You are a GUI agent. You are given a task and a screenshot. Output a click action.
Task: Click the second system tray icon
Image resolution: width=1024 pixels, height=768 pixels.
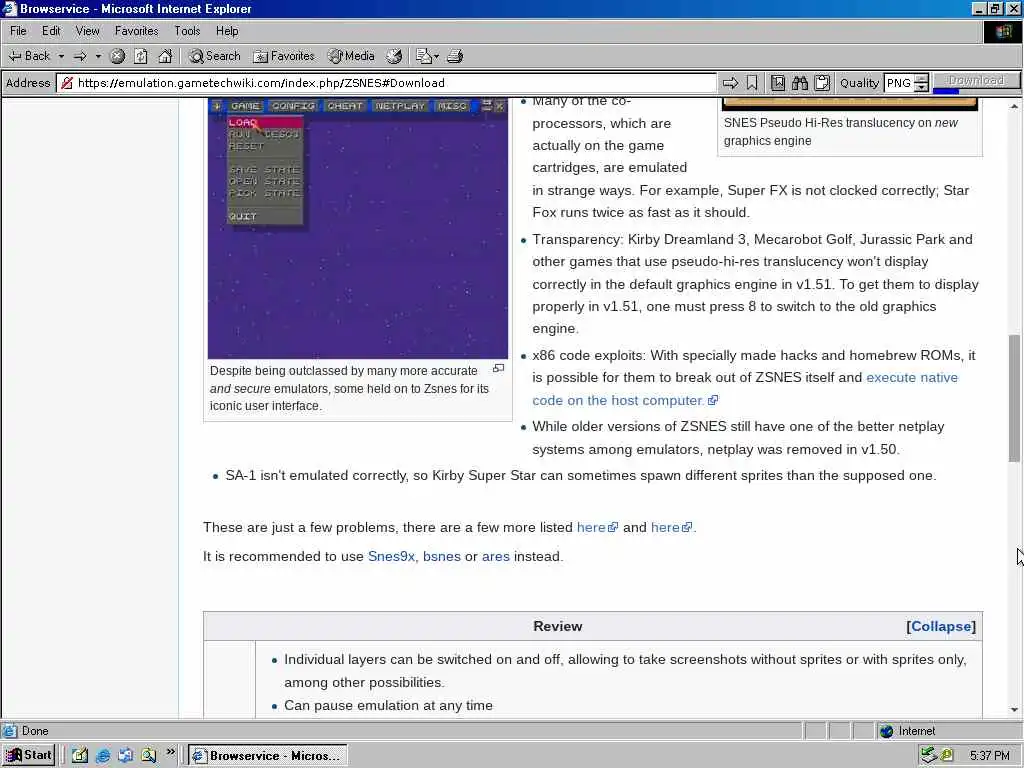click(x=946, y=756)
